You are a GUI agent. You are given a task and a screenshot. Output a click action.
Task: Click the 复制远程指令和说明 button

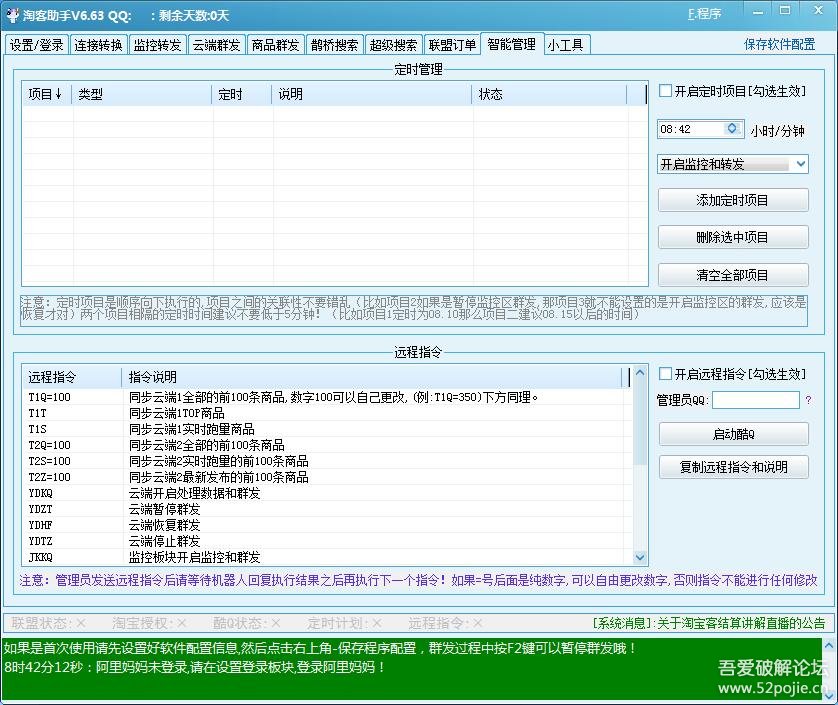click(x=733, y=467)
